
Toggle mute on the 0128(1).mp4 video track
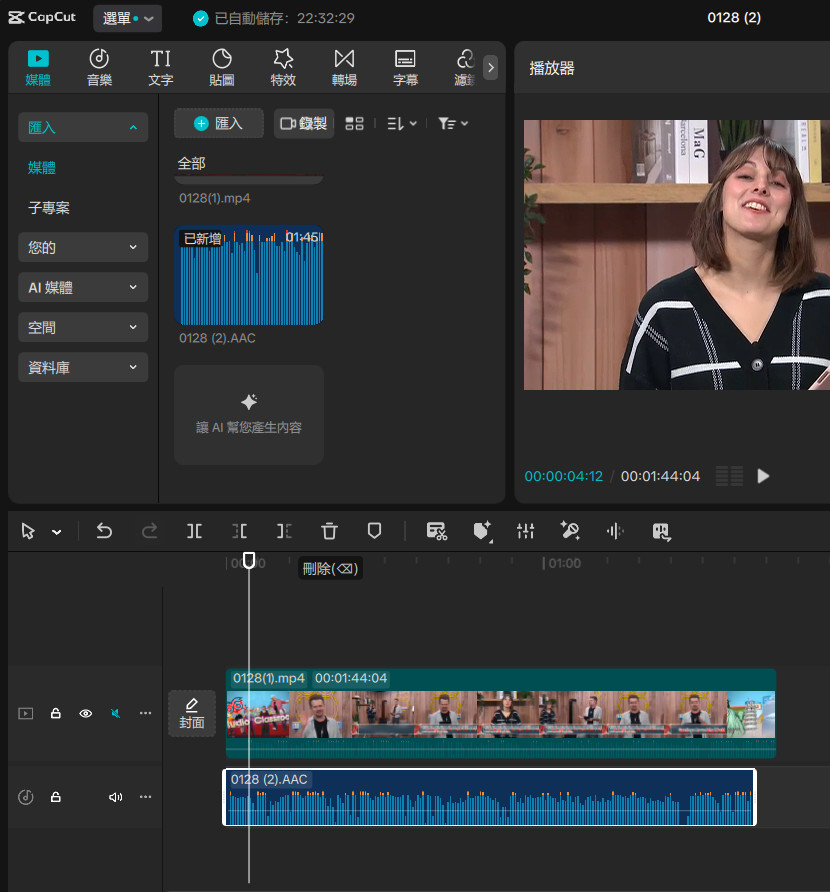[x=116, y=714]
